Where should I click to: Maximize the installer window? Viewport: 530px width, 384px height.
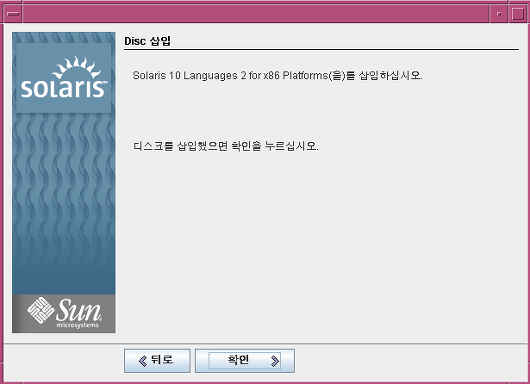[x=517, y=14]
